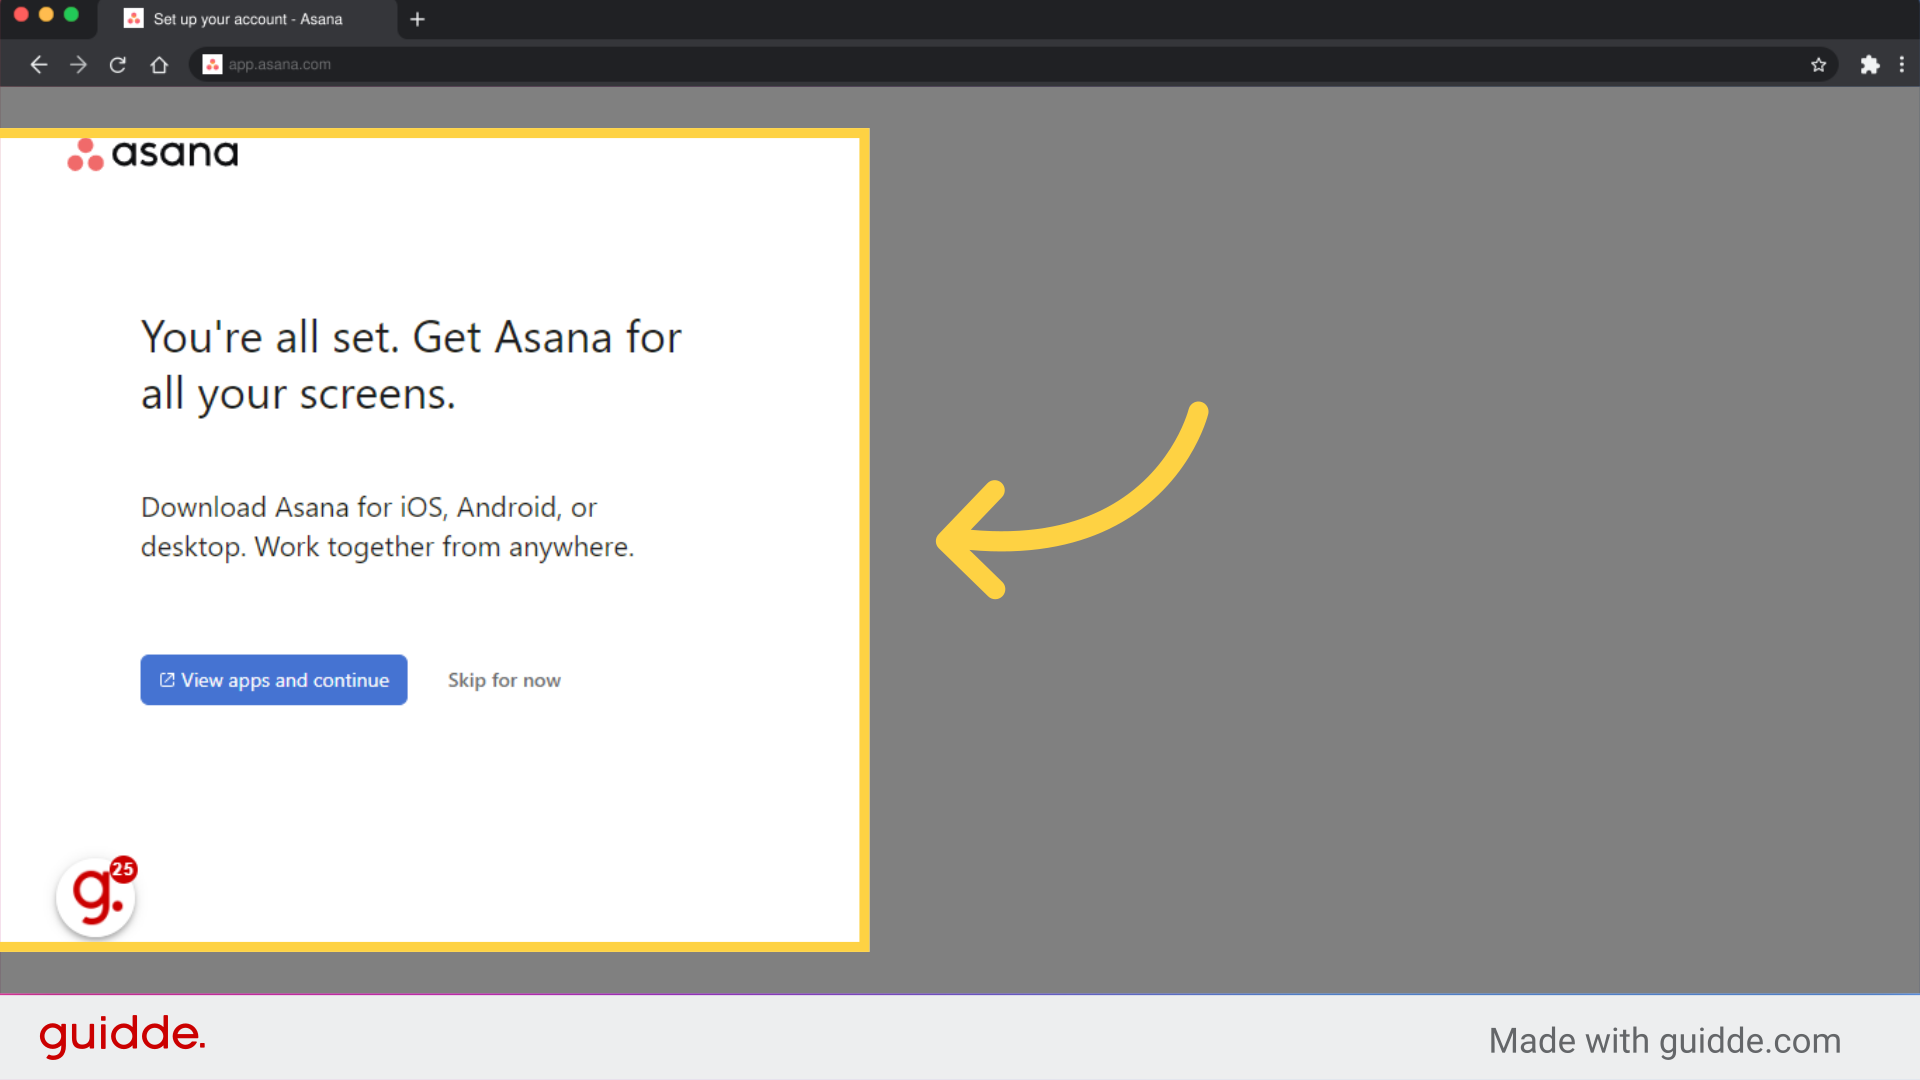Reload the Asana setup page
Image resolution: width=1920 pixels, height=1080 pixels.
click(x=117, y=64)
